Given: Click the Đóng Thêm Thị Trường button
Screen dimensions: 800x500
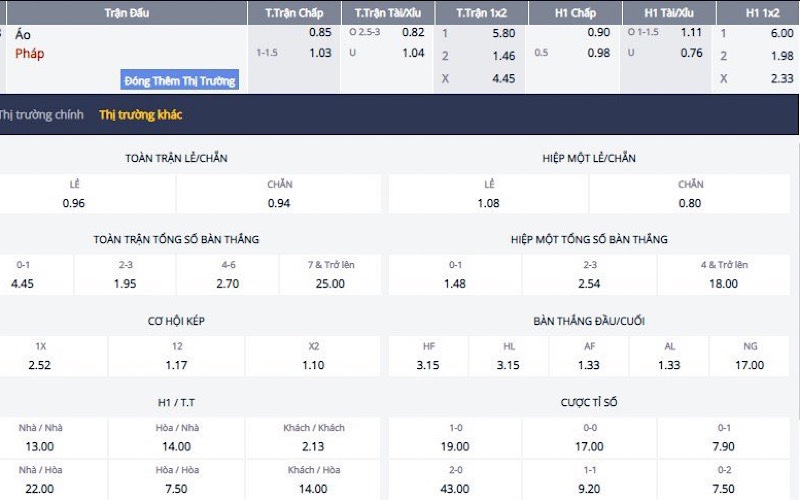Looking at the screenshot, I should pos(180,80).
